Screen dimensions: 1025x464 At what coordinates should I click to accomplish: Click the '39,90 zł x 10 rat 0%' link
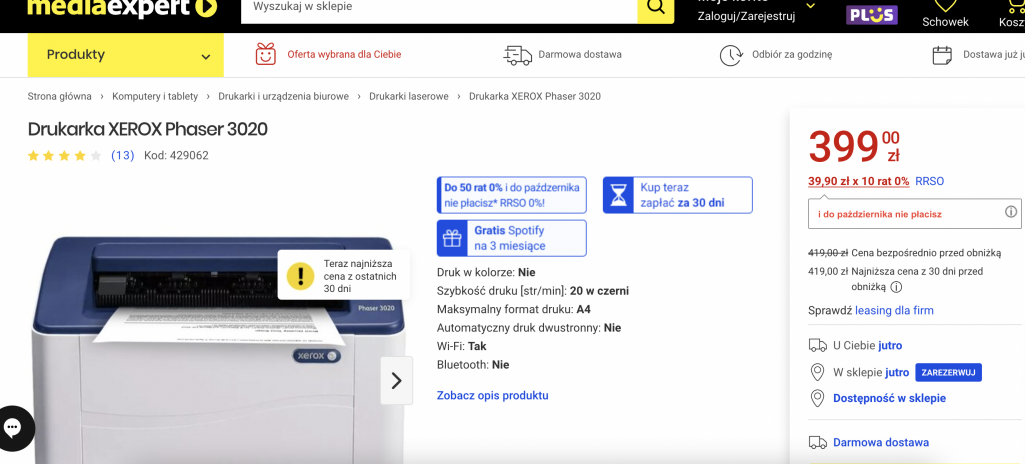[x=858, y=181]
